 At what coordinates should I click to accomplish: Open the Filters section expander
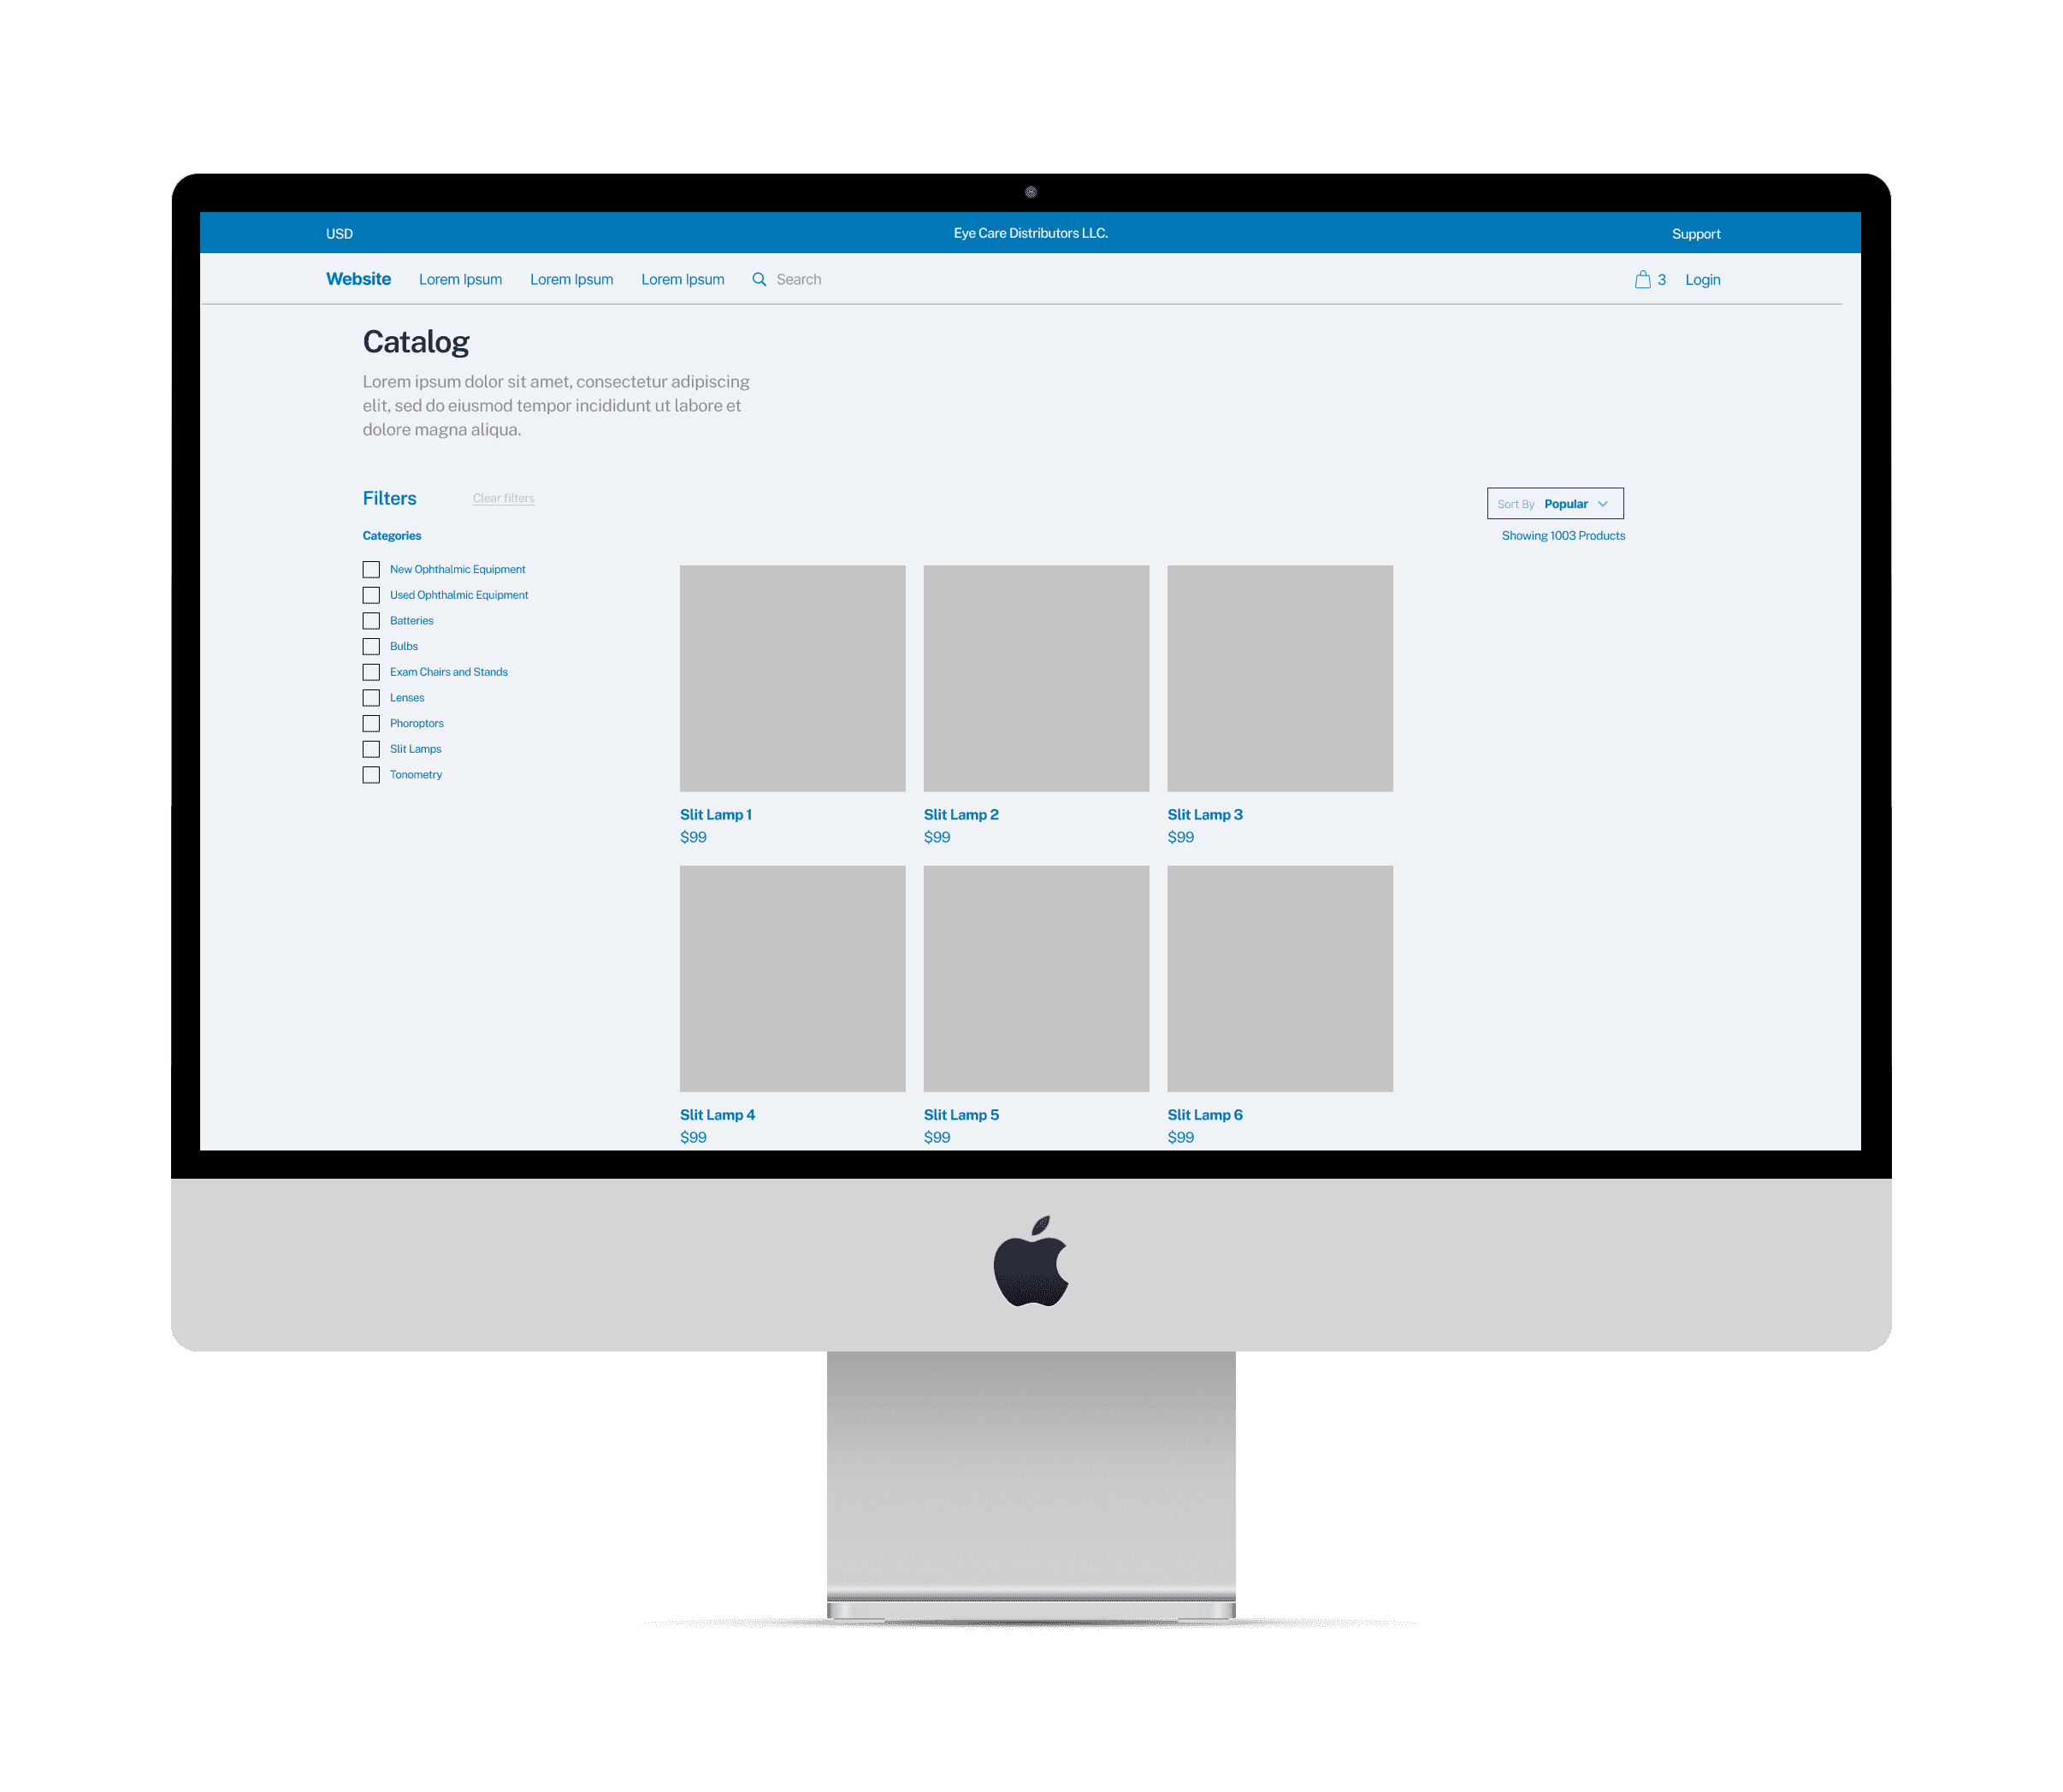(387, 499)
